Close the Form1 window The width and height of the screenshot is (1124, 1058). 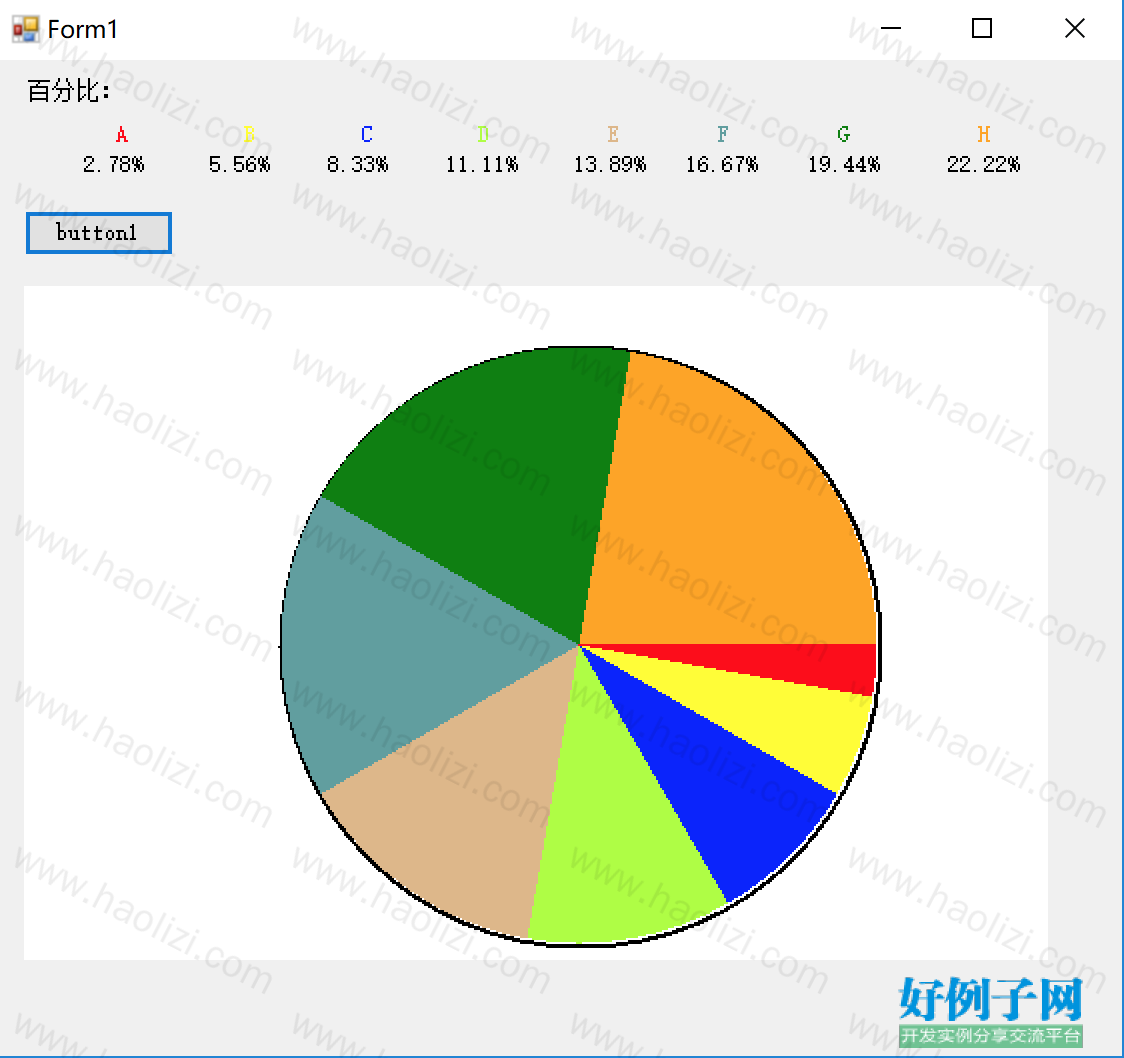click(x=1075, y=29)
